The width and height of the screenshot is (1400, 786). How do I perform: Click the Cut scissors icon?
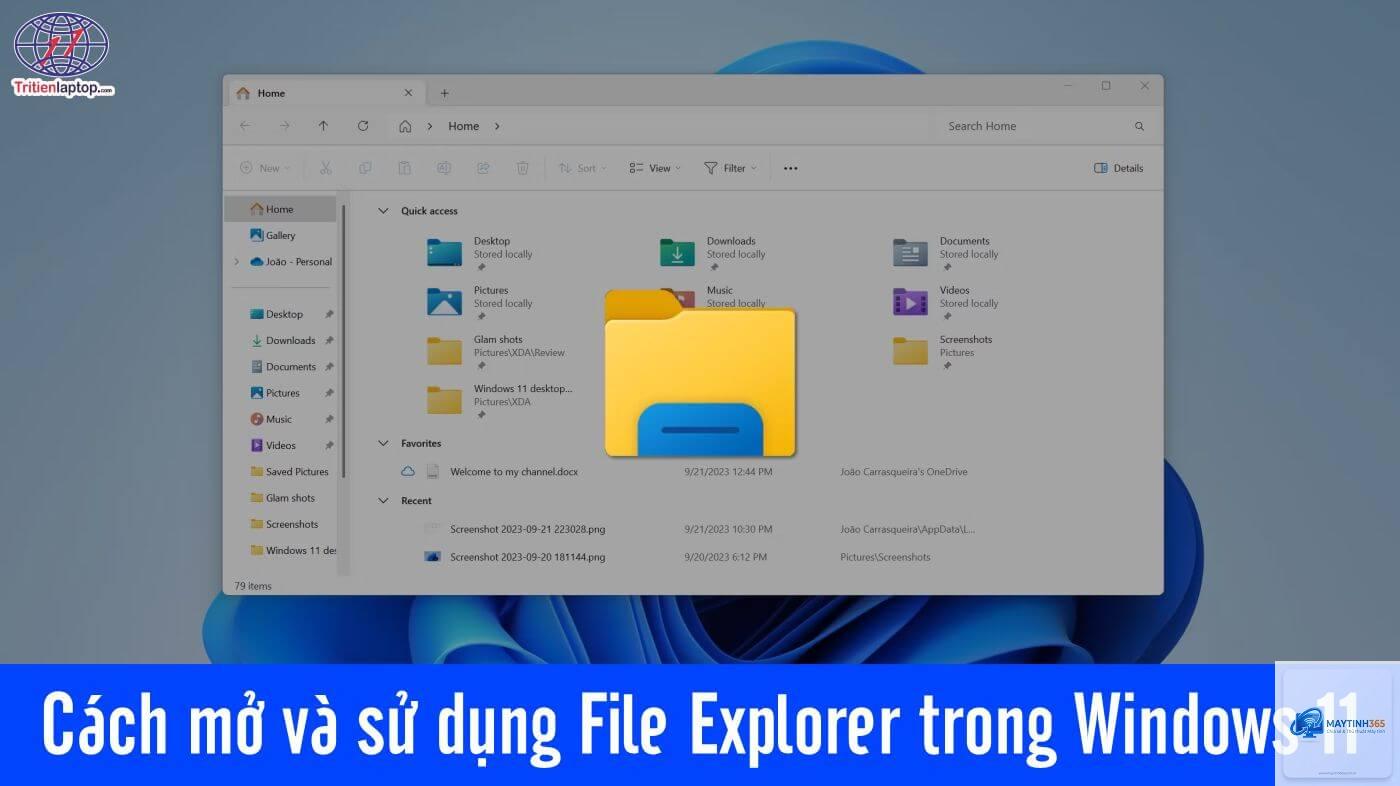pyautogui.click(x=325, y=168)
